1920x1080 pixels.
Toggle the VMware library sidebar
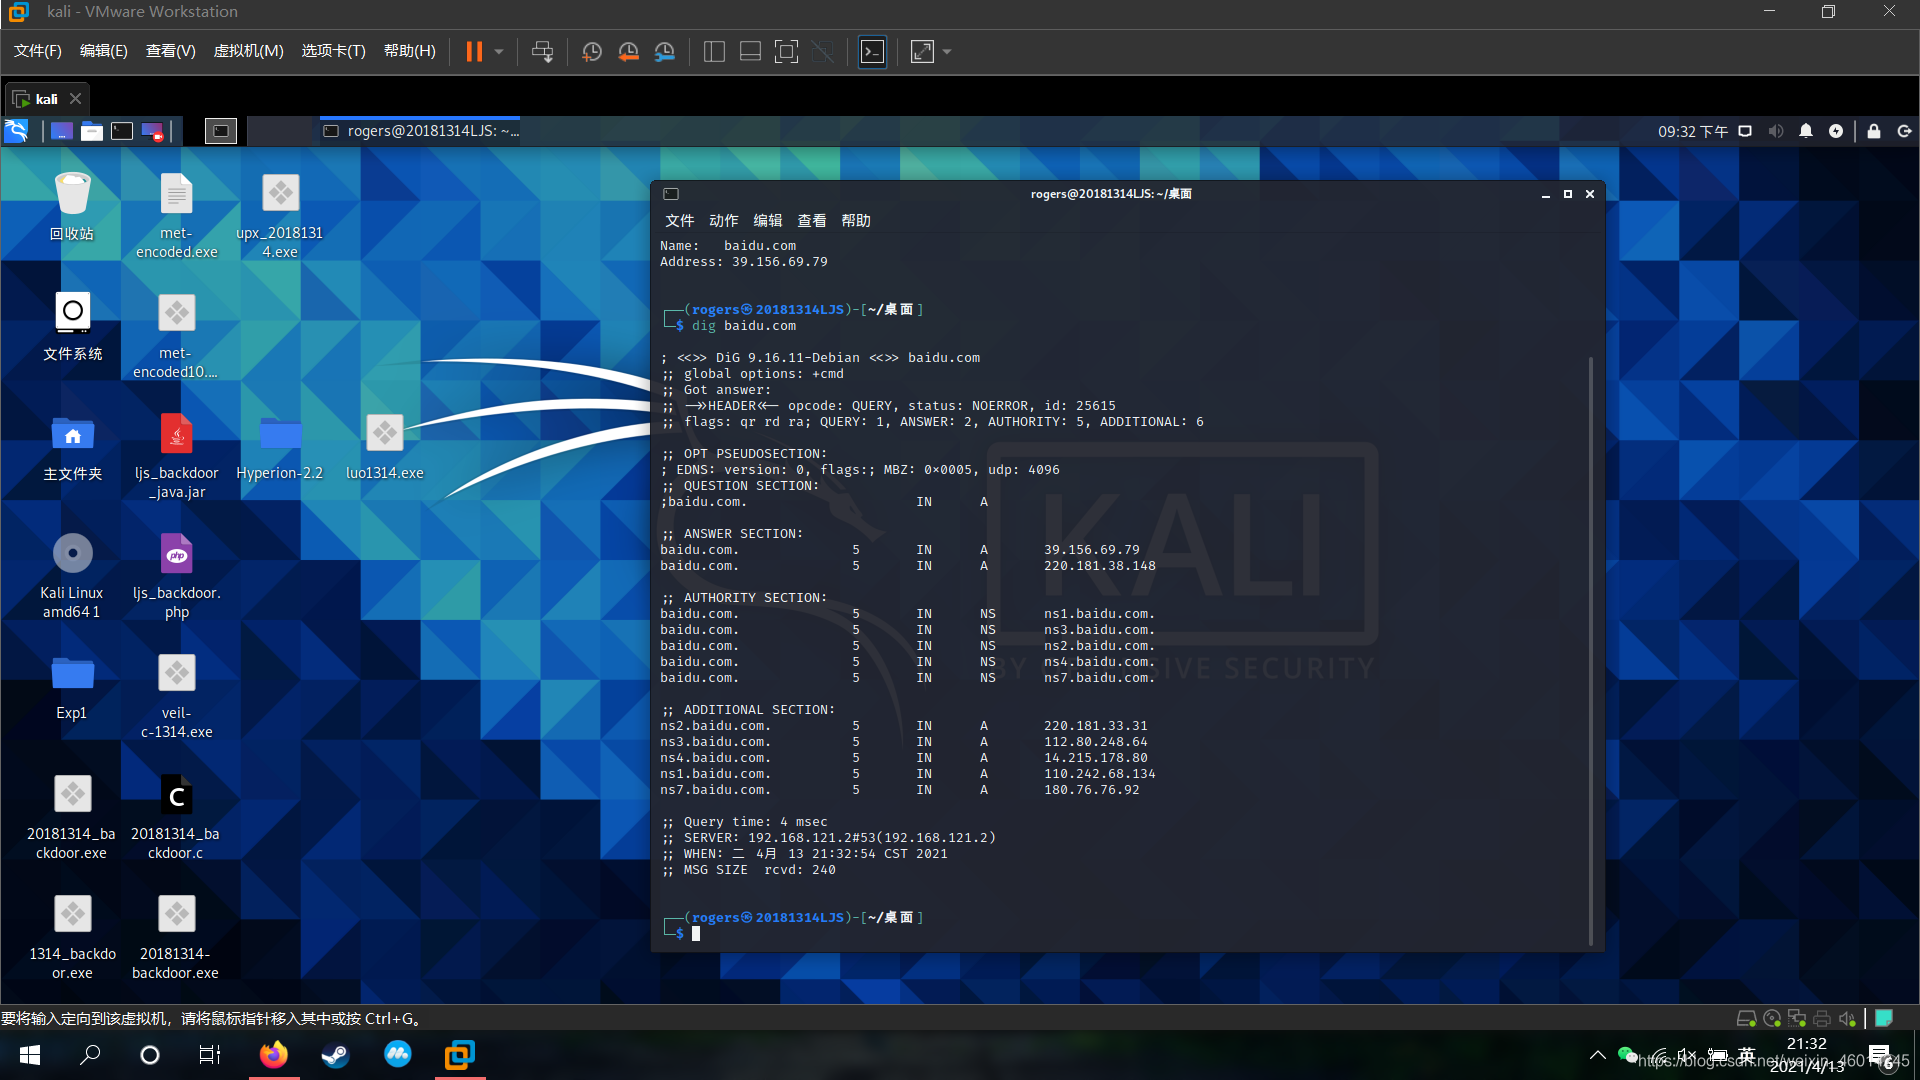[714, 52]
